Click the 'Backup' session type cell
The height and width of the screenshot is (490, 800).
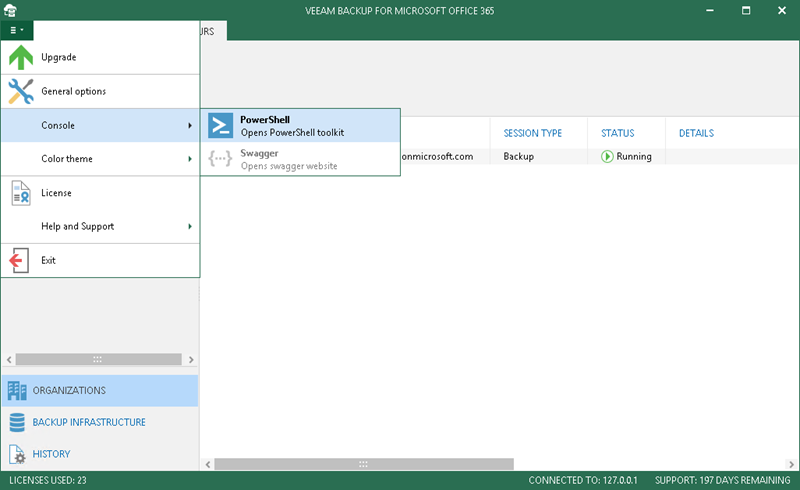pyautogui.click(x=518, y=156)
